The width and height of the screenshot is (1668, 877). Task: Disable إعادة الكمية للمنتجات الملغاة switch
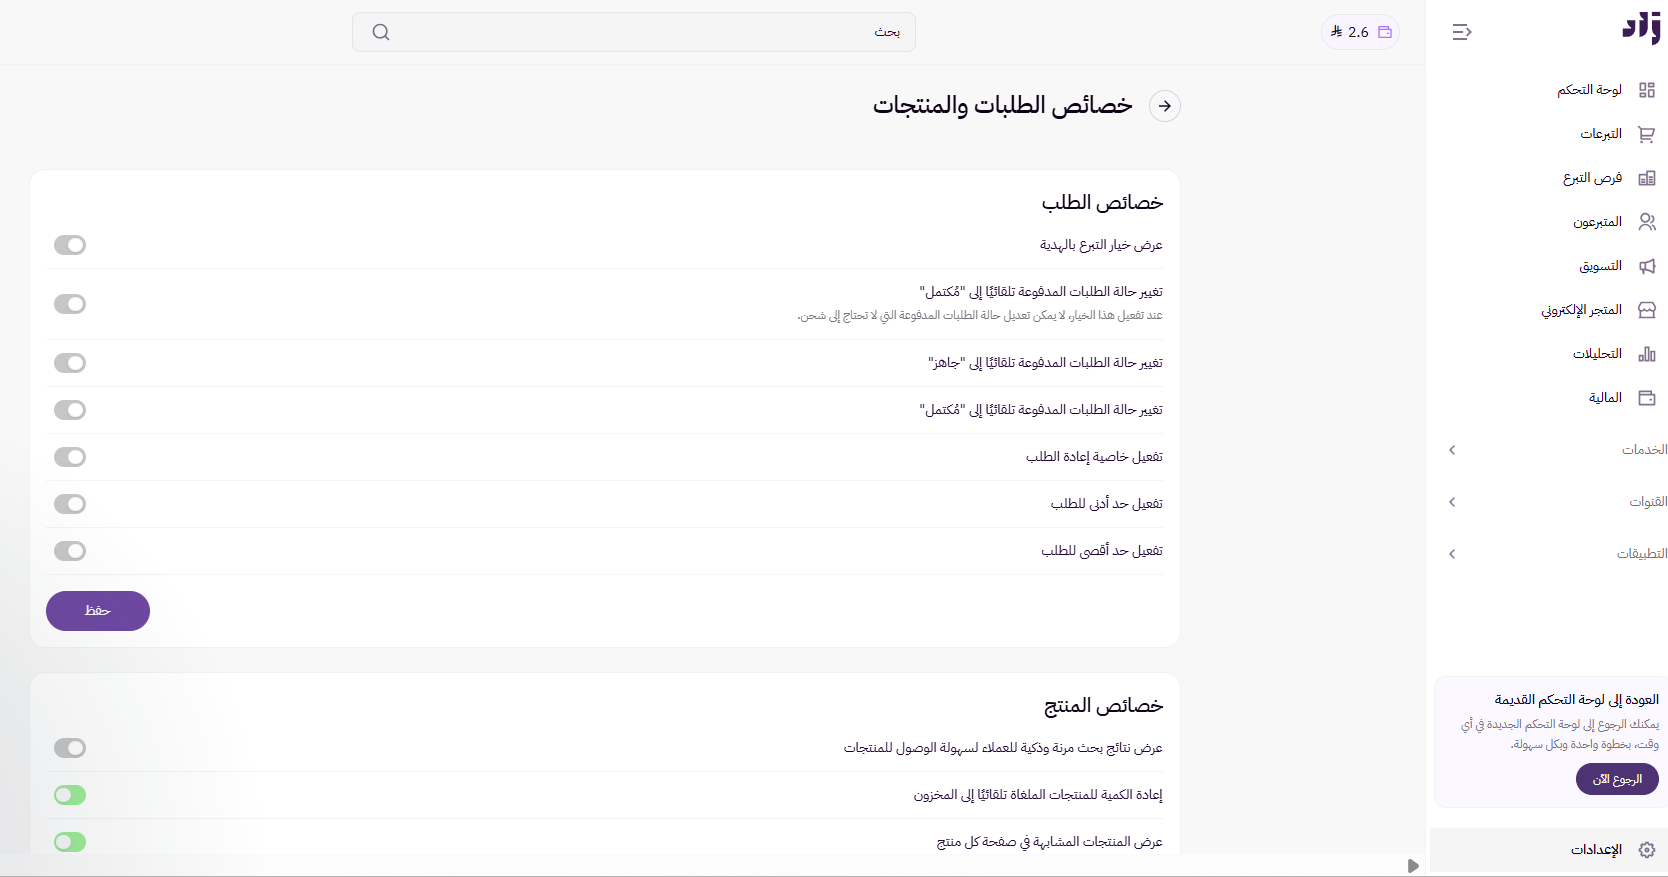point(70,795)
